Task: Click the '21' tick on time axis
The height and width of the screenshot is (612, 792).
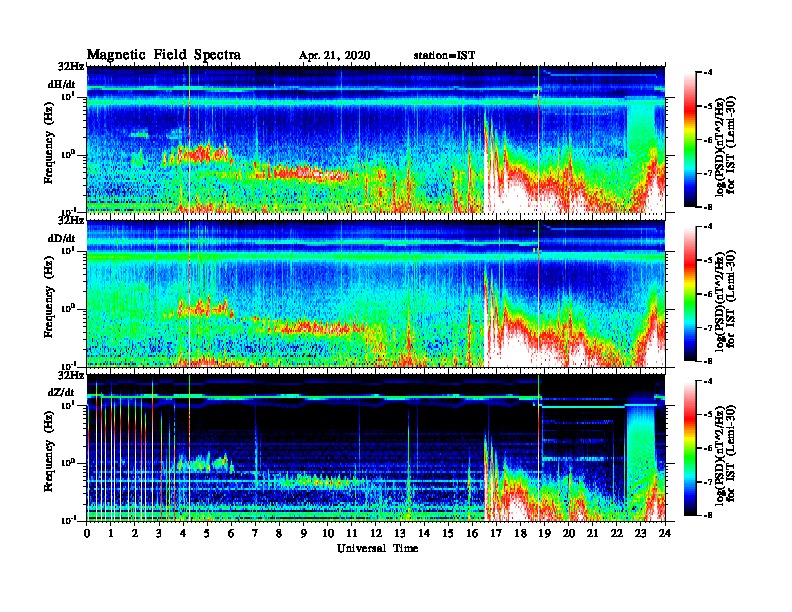Action: coord(592,533)
